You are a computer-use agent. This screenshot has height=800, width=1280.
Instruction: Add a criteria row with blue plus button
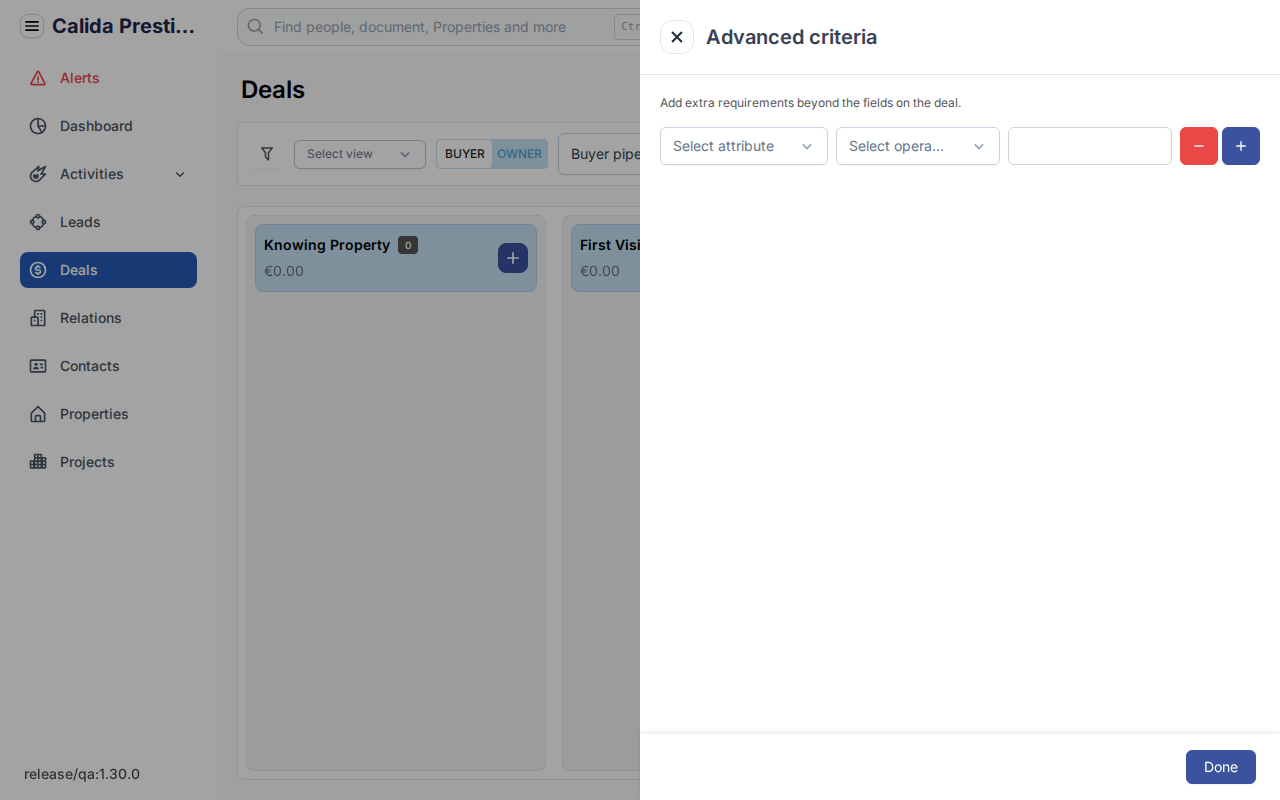click(1241, 146)
